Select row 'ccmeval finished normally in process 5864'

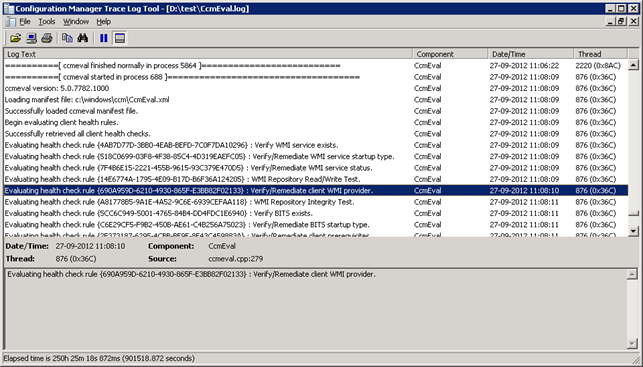coord(316,66)
